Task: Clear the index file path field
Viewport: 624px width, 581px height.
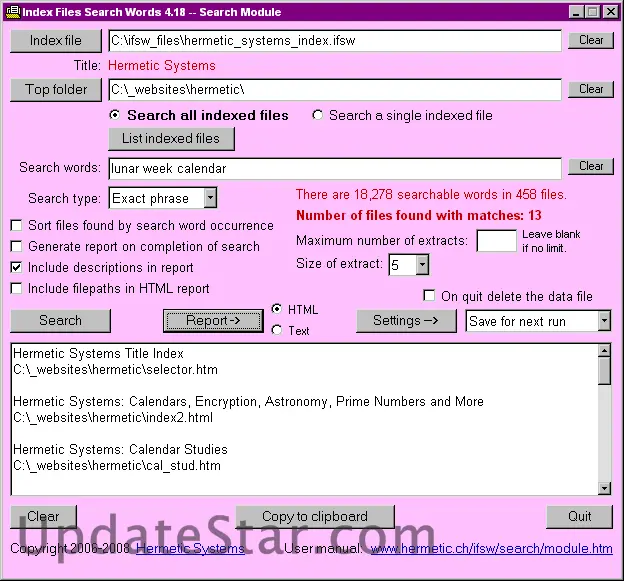Action: point(591,40)
